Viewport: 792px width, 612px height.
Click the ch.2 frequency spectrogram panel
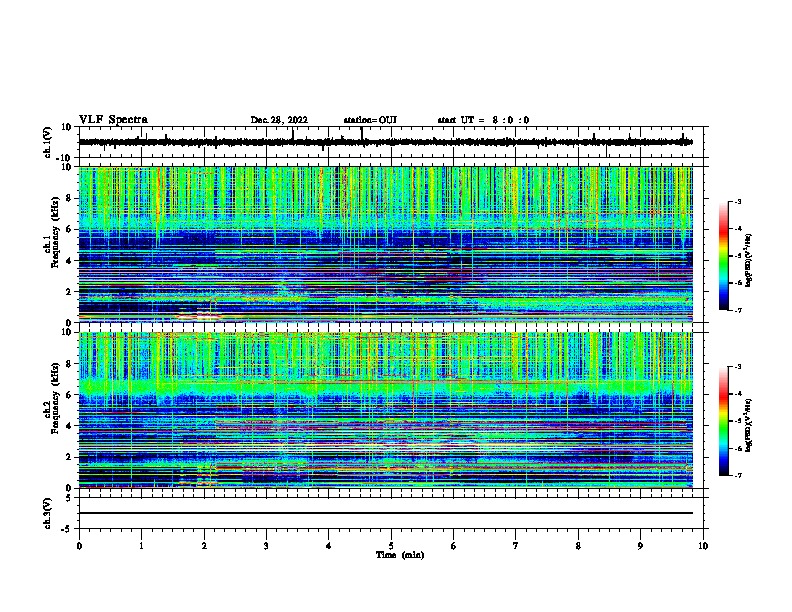pyautogui.click(x=385, y=410)
